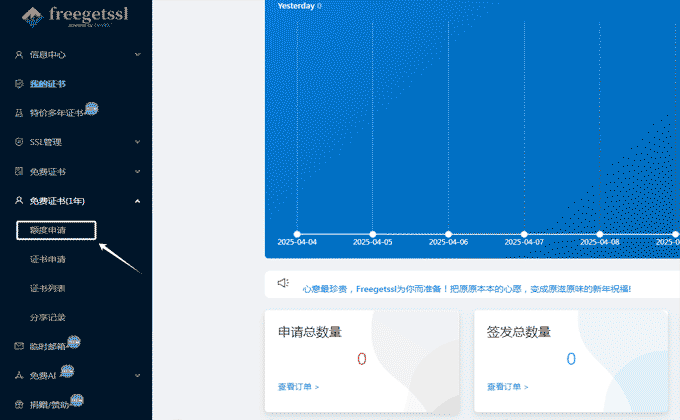The width and height of the screenshot is (680, 420).
Task: Expand the SSL管理 submenu arrow
Action: point(137,142)
